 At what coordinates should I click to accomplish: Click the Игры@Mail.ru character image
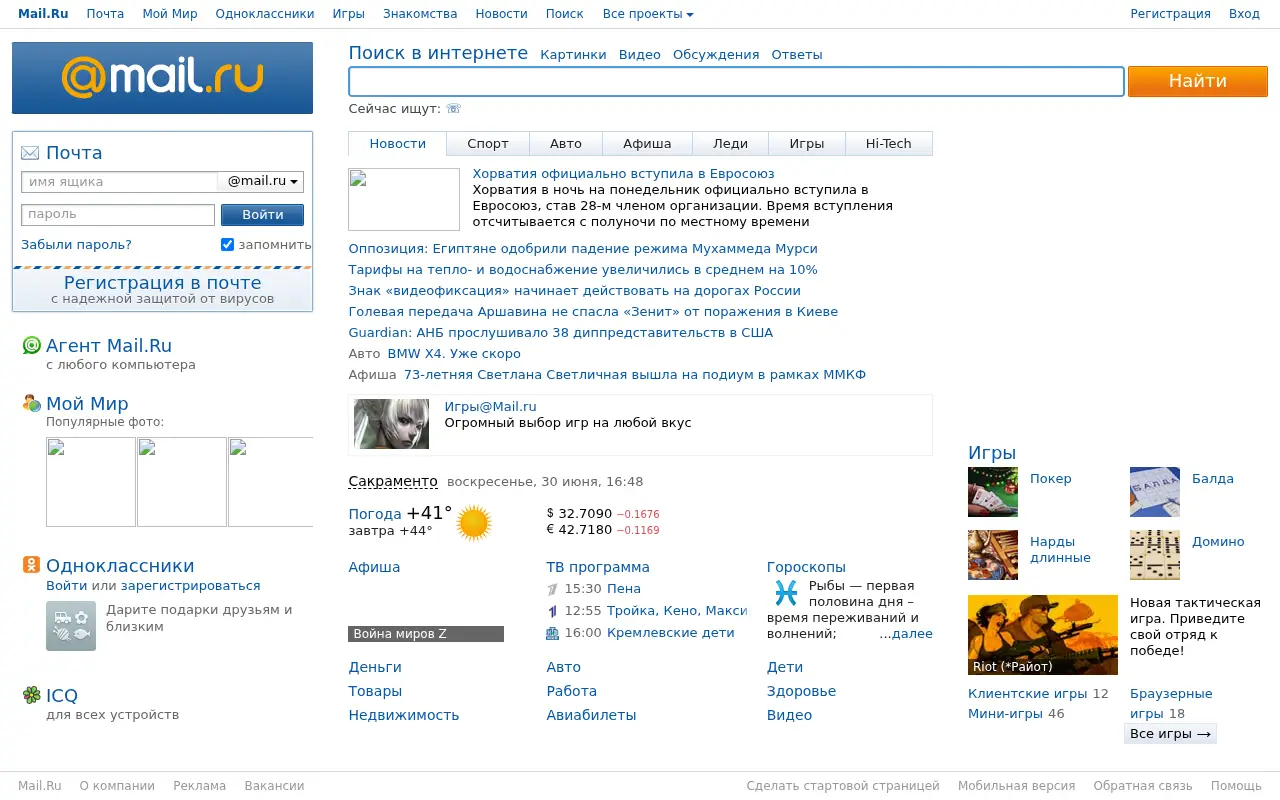(391, 424)
